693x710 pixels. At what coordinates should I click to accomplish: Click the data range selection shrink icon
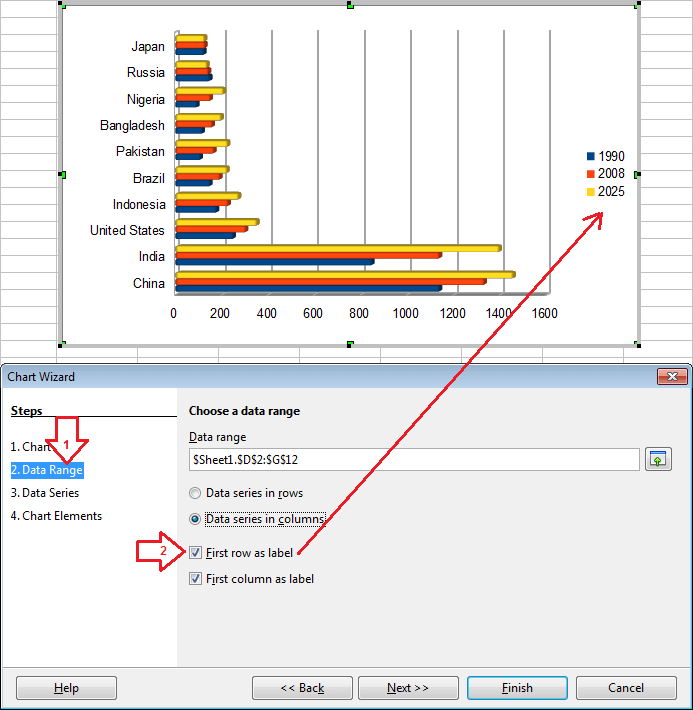(657, 459)
